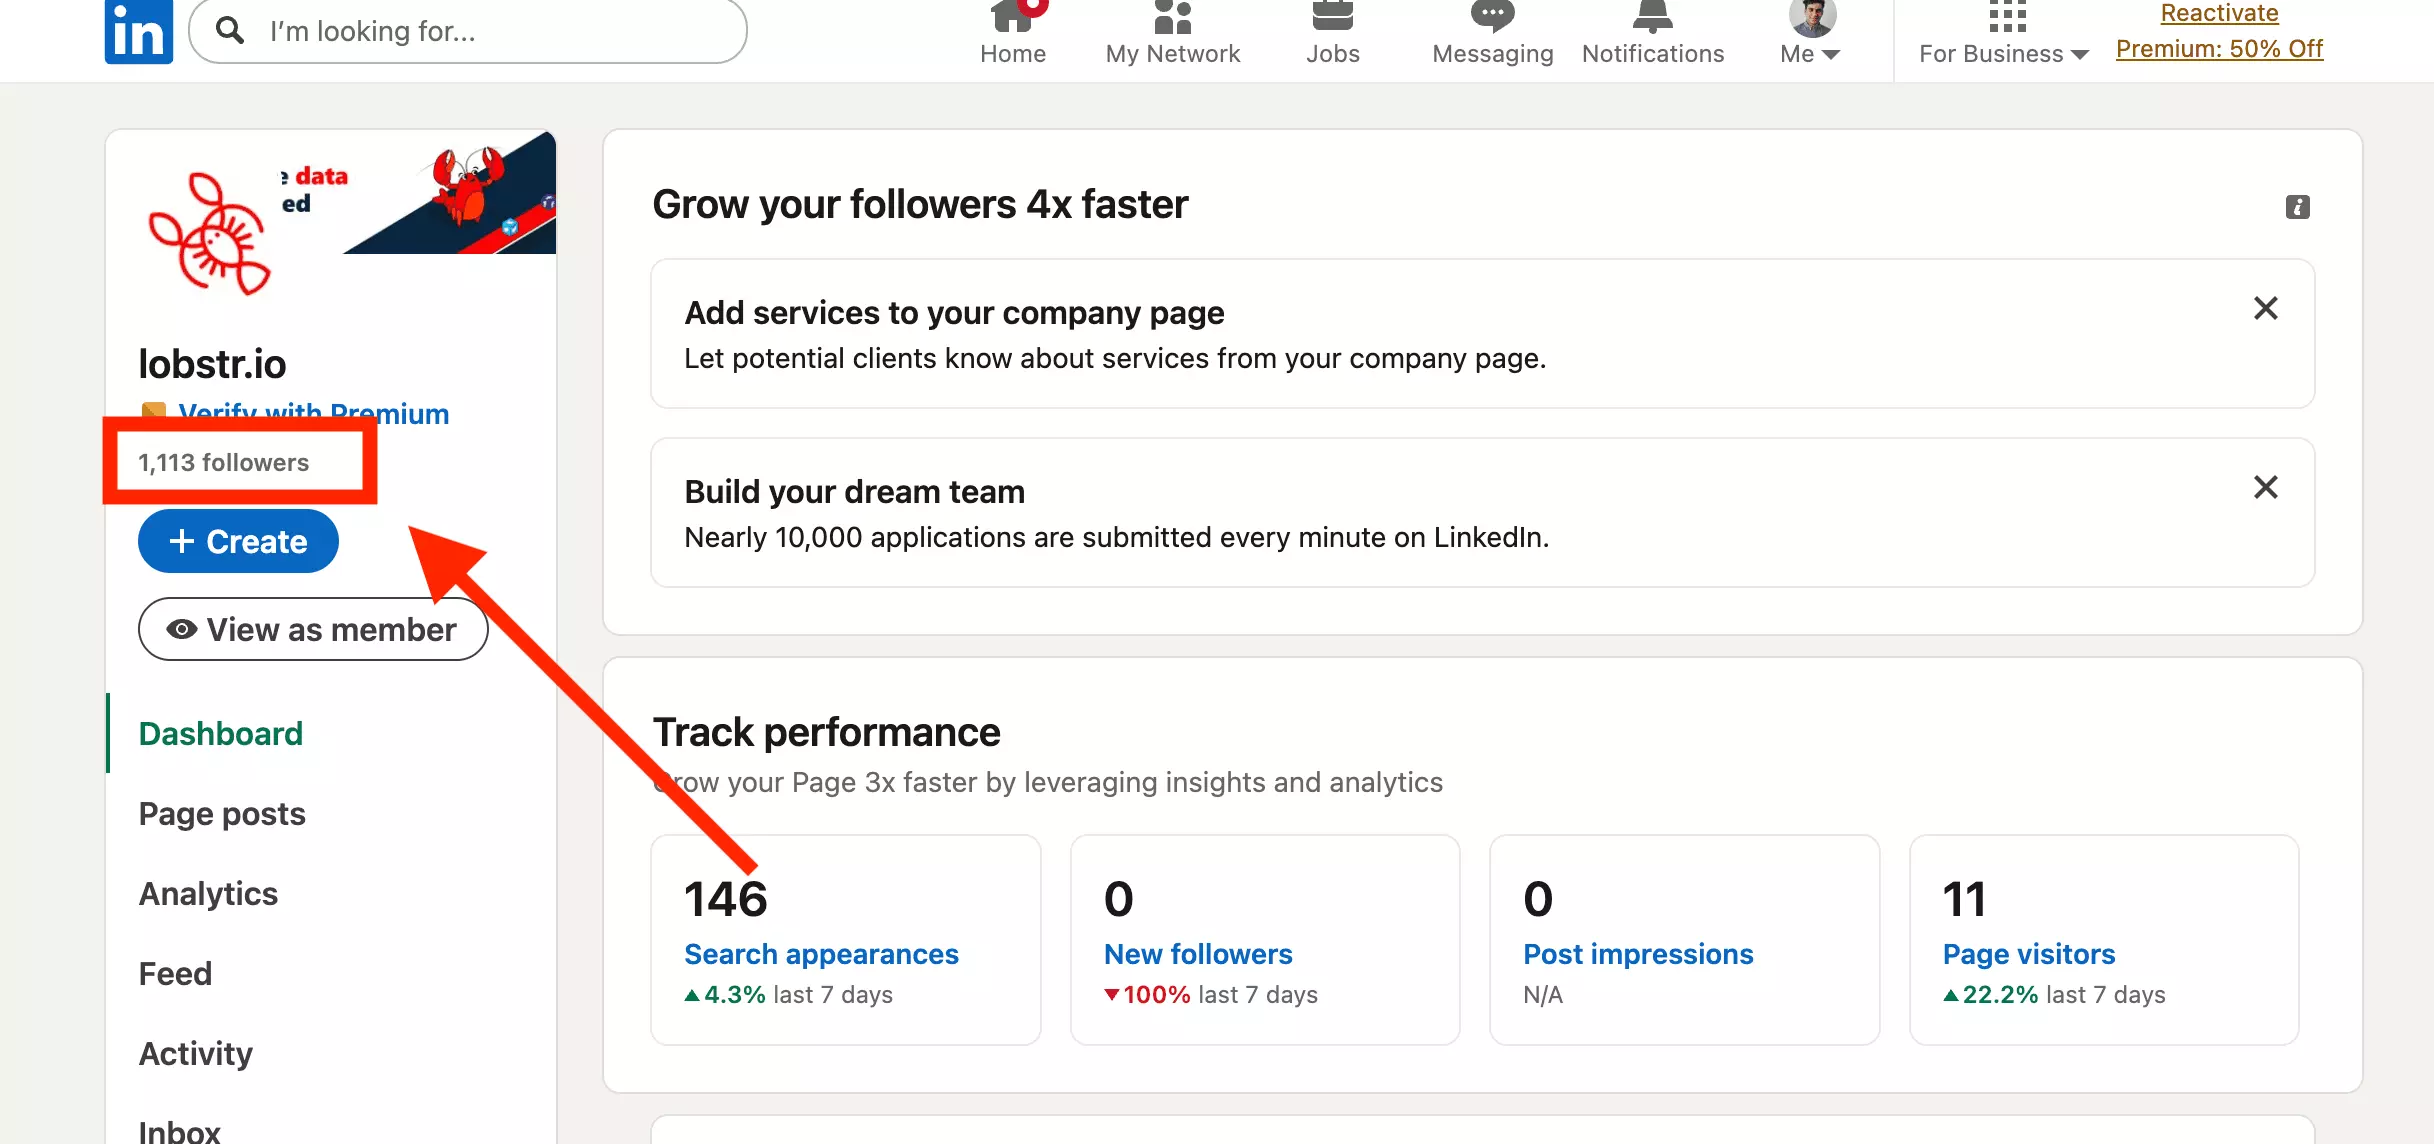Click the Grow your followers 4x faster heading
This screenshot has width=2434, height=1144.
[920, 204]
